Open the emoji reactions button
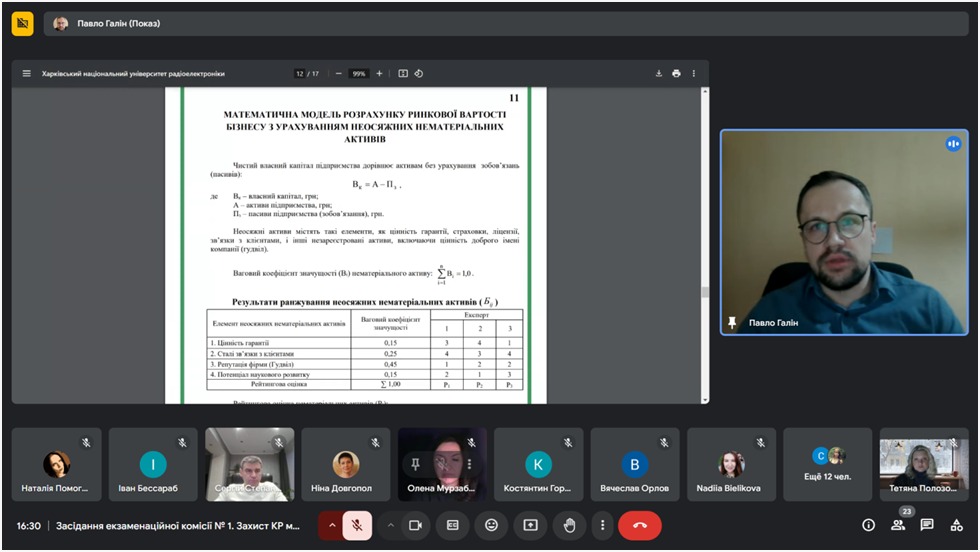The height and width of the screenshot is (552, 980). pos(491,525)
